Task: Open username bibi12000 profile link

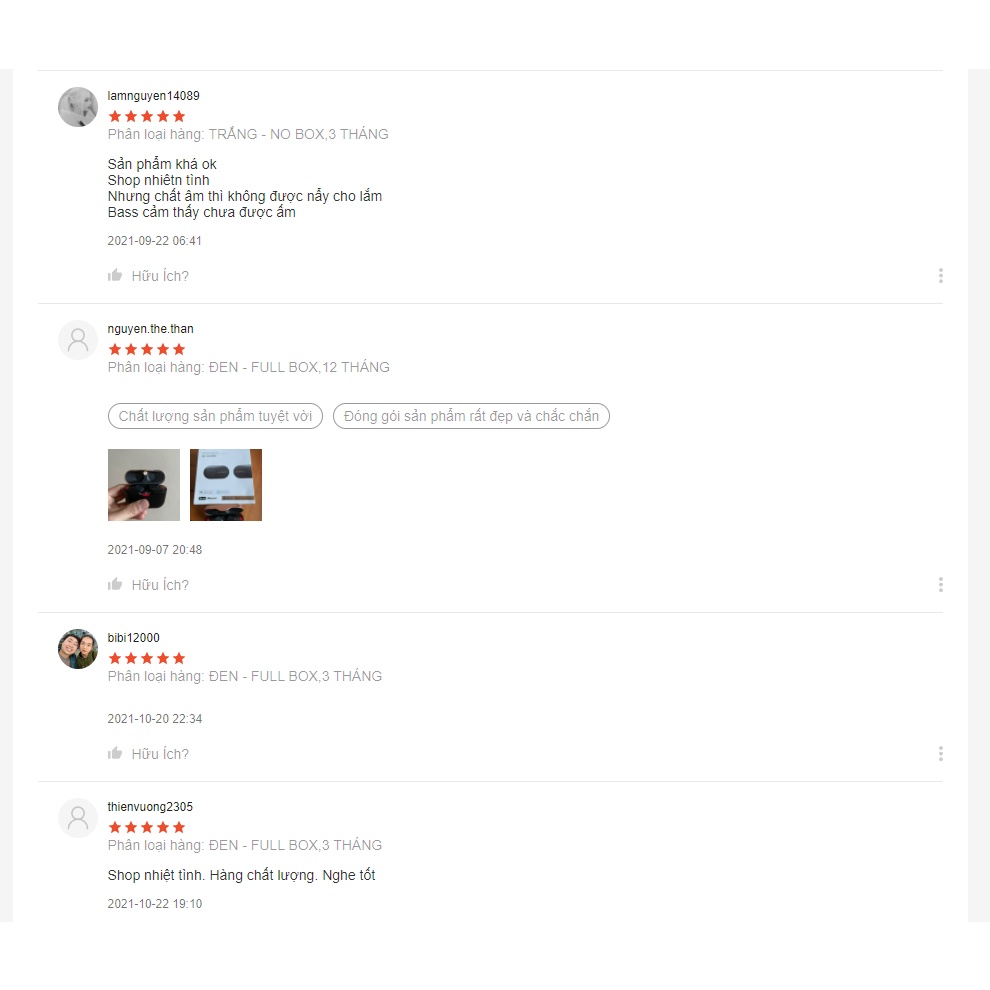Action: click(133, 638)
